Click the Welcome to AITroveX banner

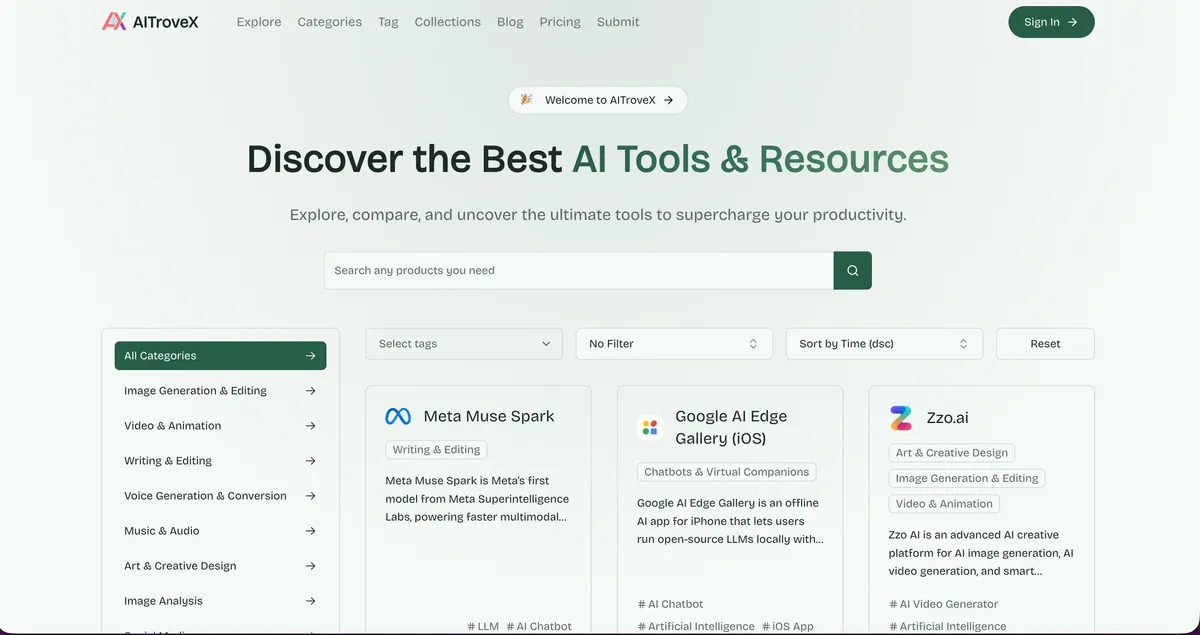[x=598, y=100]
